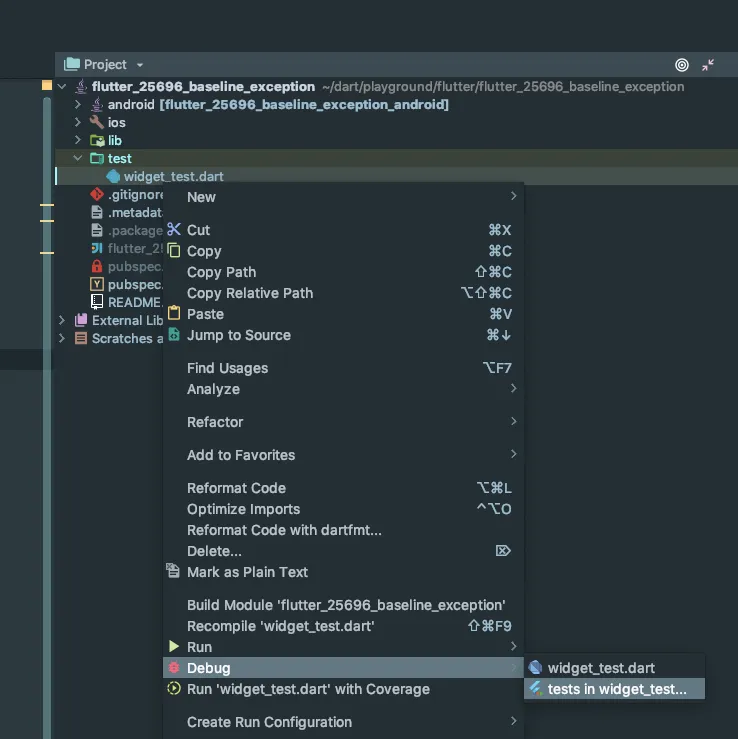Image resolution: width=738 pixels, height=739 pixels.
Task: Select Mark as Plain Text
Action: pyautogui.click(x=343, y=572)
